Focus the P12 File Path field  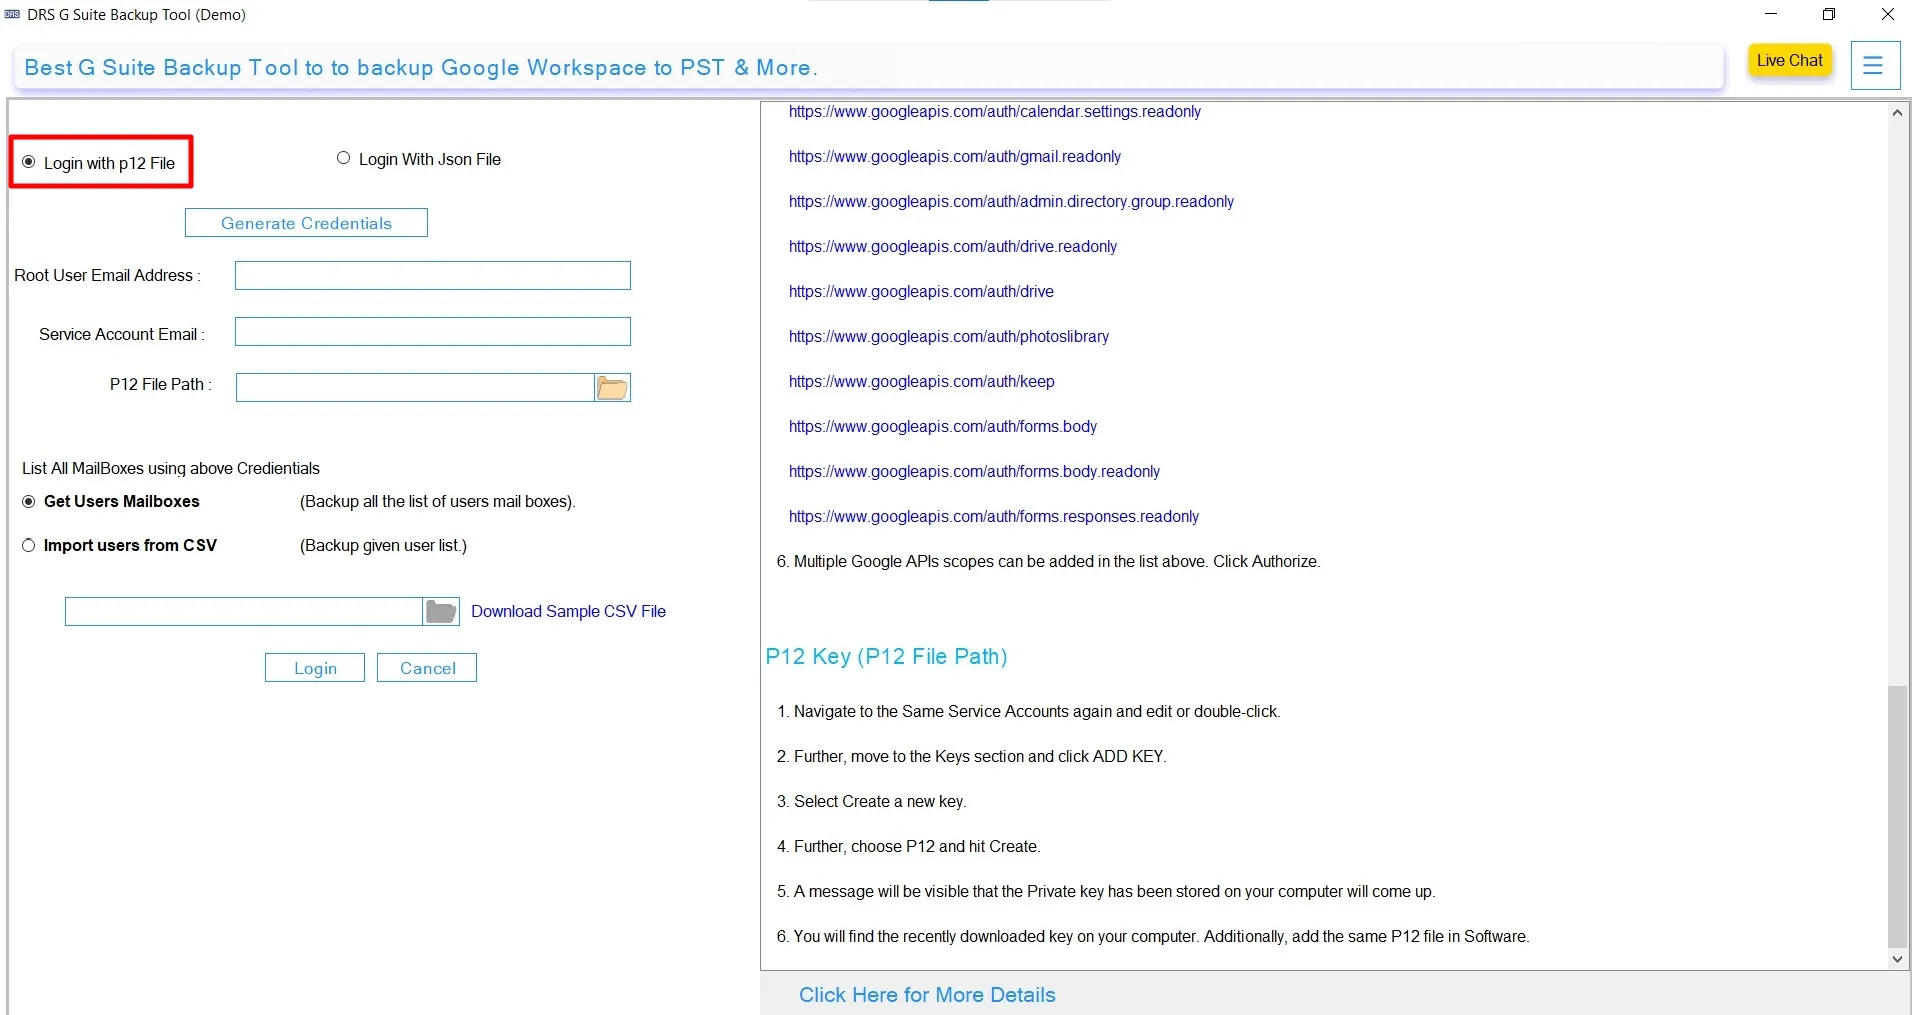(415, 388)
